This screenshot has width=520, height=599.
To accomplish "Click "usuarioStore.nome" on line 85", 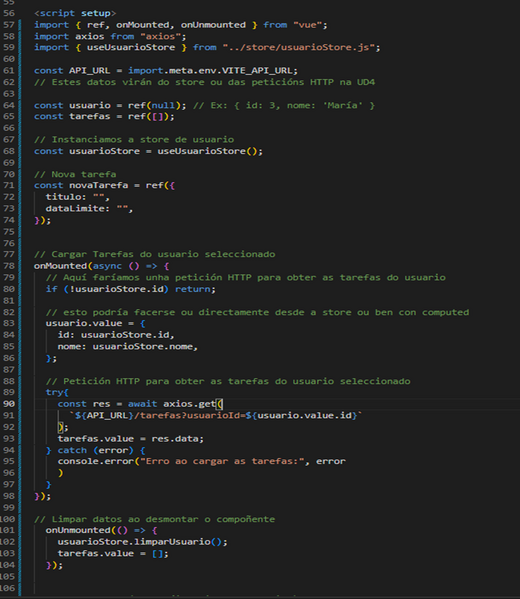I will (143, 346).
